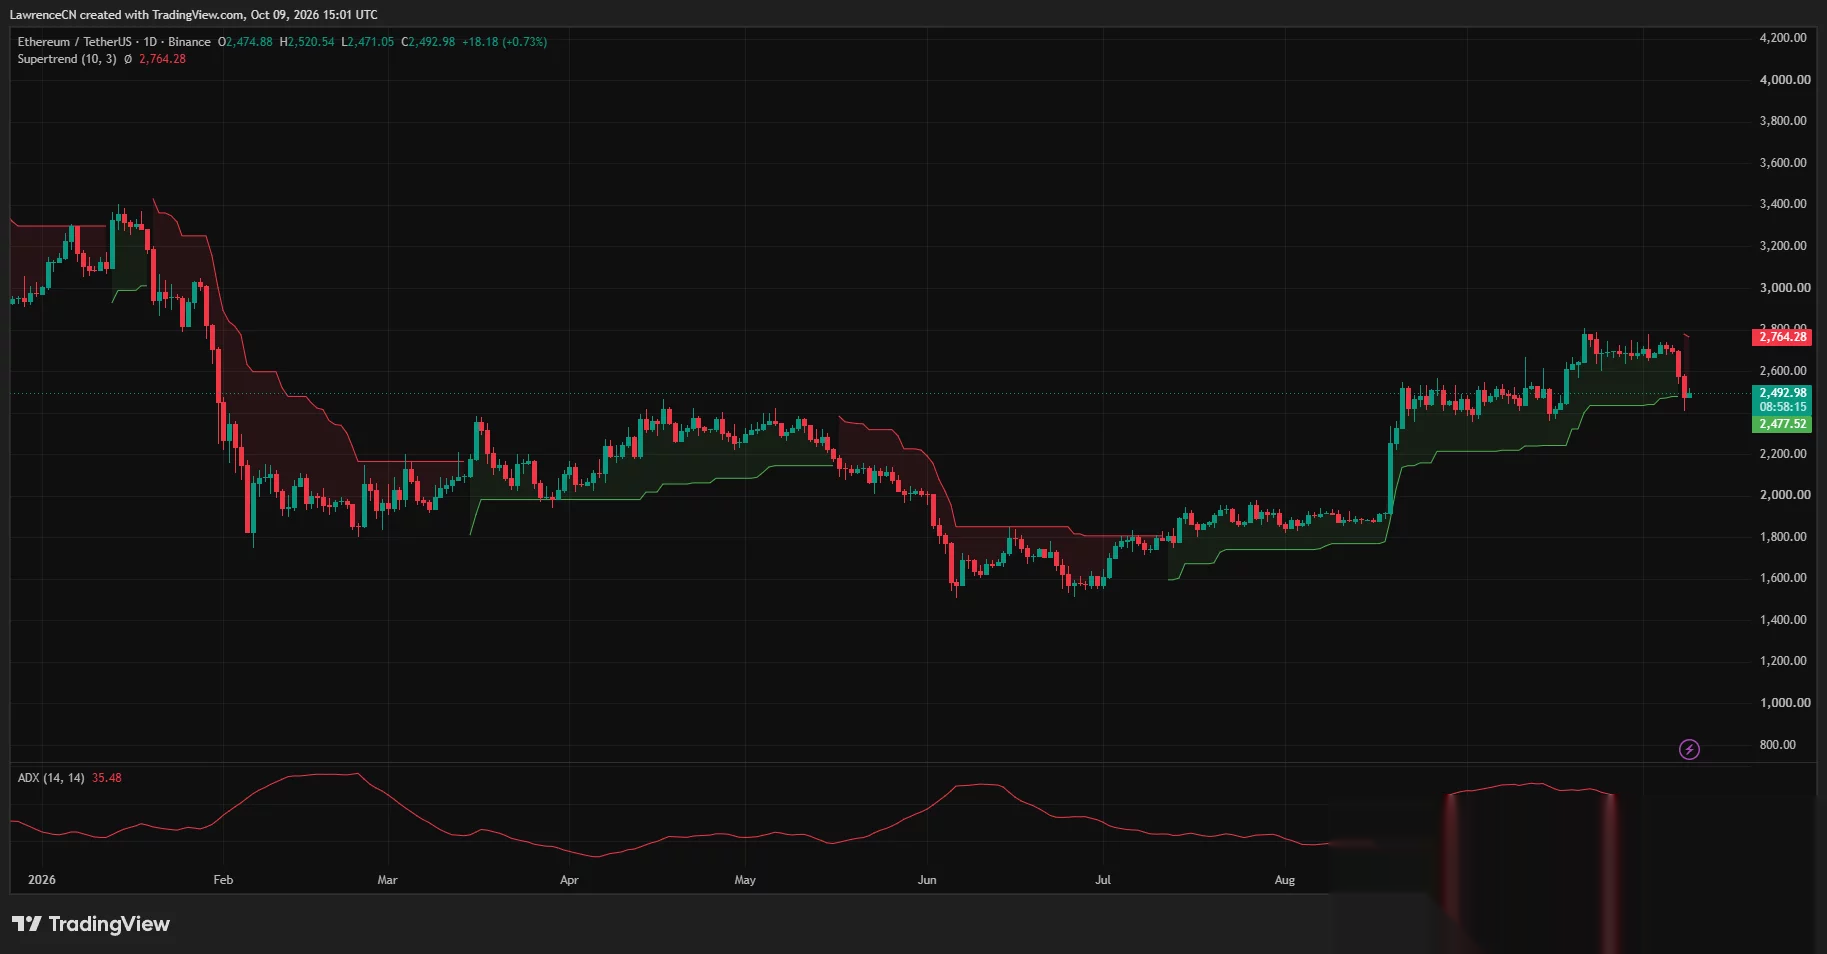
Task: Click the high value H2,520.54
Action: tap(307, 42)
